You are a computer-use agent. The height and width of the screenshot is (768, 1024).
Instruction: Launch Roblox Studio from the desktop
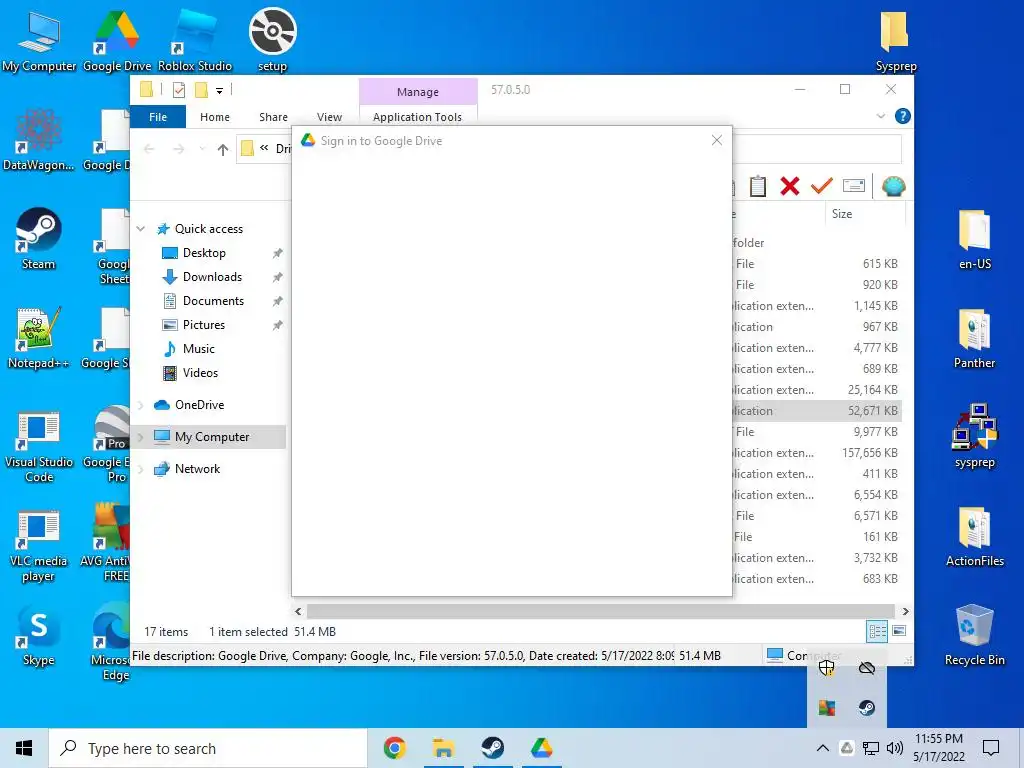pyautogui.click(x=195, y=40)
